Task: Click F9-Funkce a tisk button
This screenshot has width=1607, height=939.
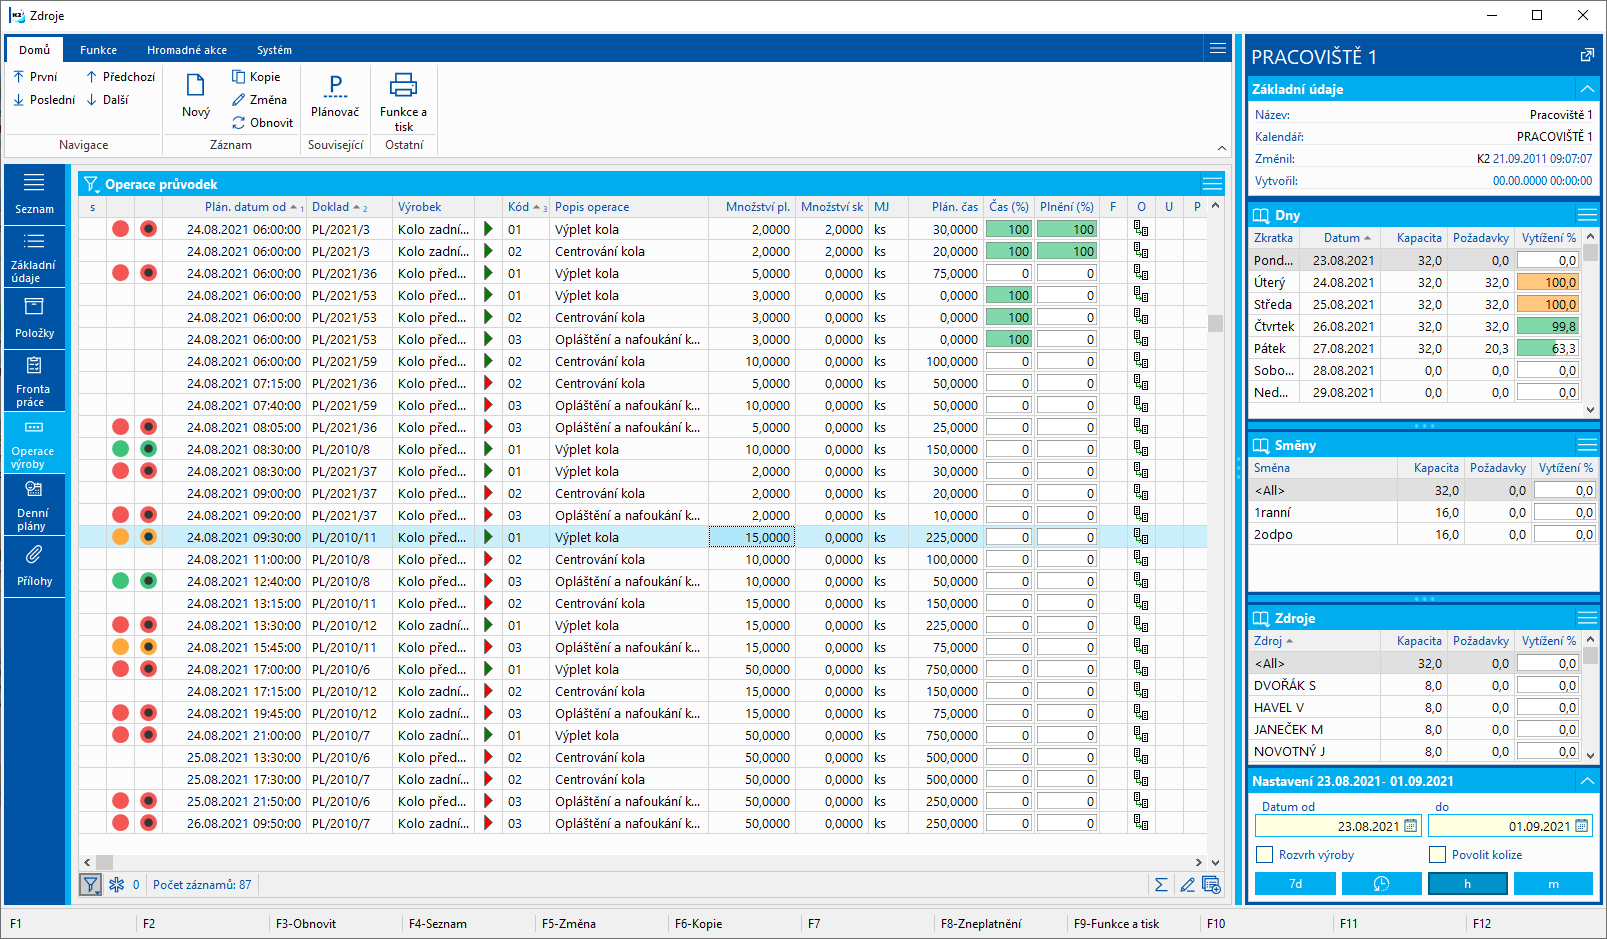Action: [x=1116, y=924]
